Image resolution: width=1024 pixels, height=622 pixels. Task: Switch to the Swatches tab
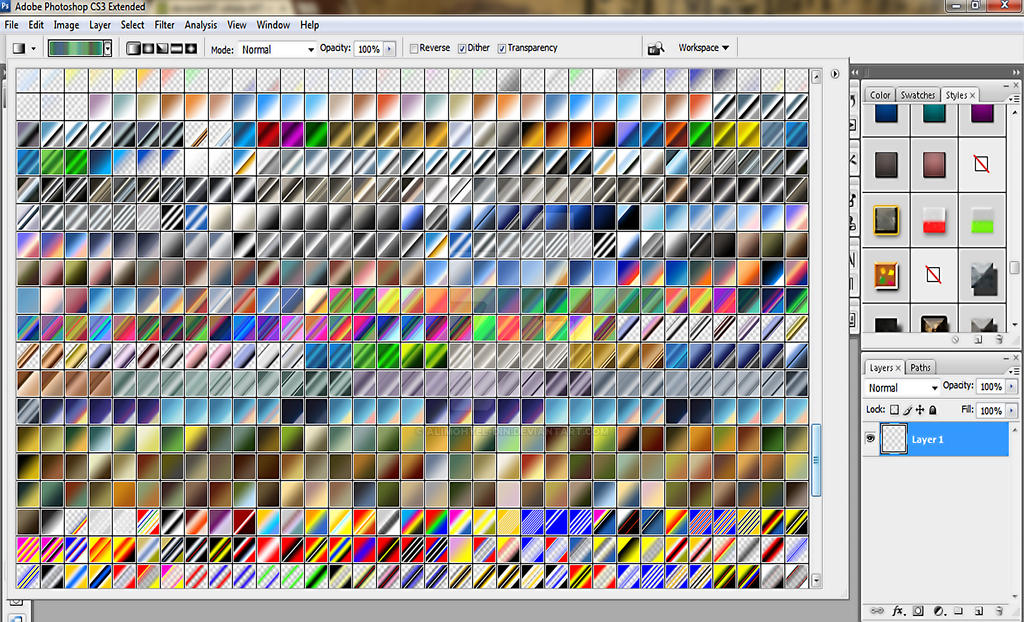pos(918,95)
